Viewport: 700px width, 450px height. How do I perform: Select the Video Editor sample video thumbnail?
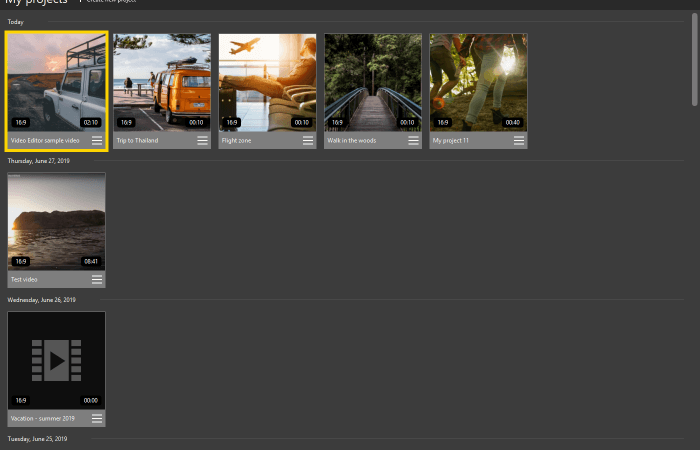pos(57,83)
